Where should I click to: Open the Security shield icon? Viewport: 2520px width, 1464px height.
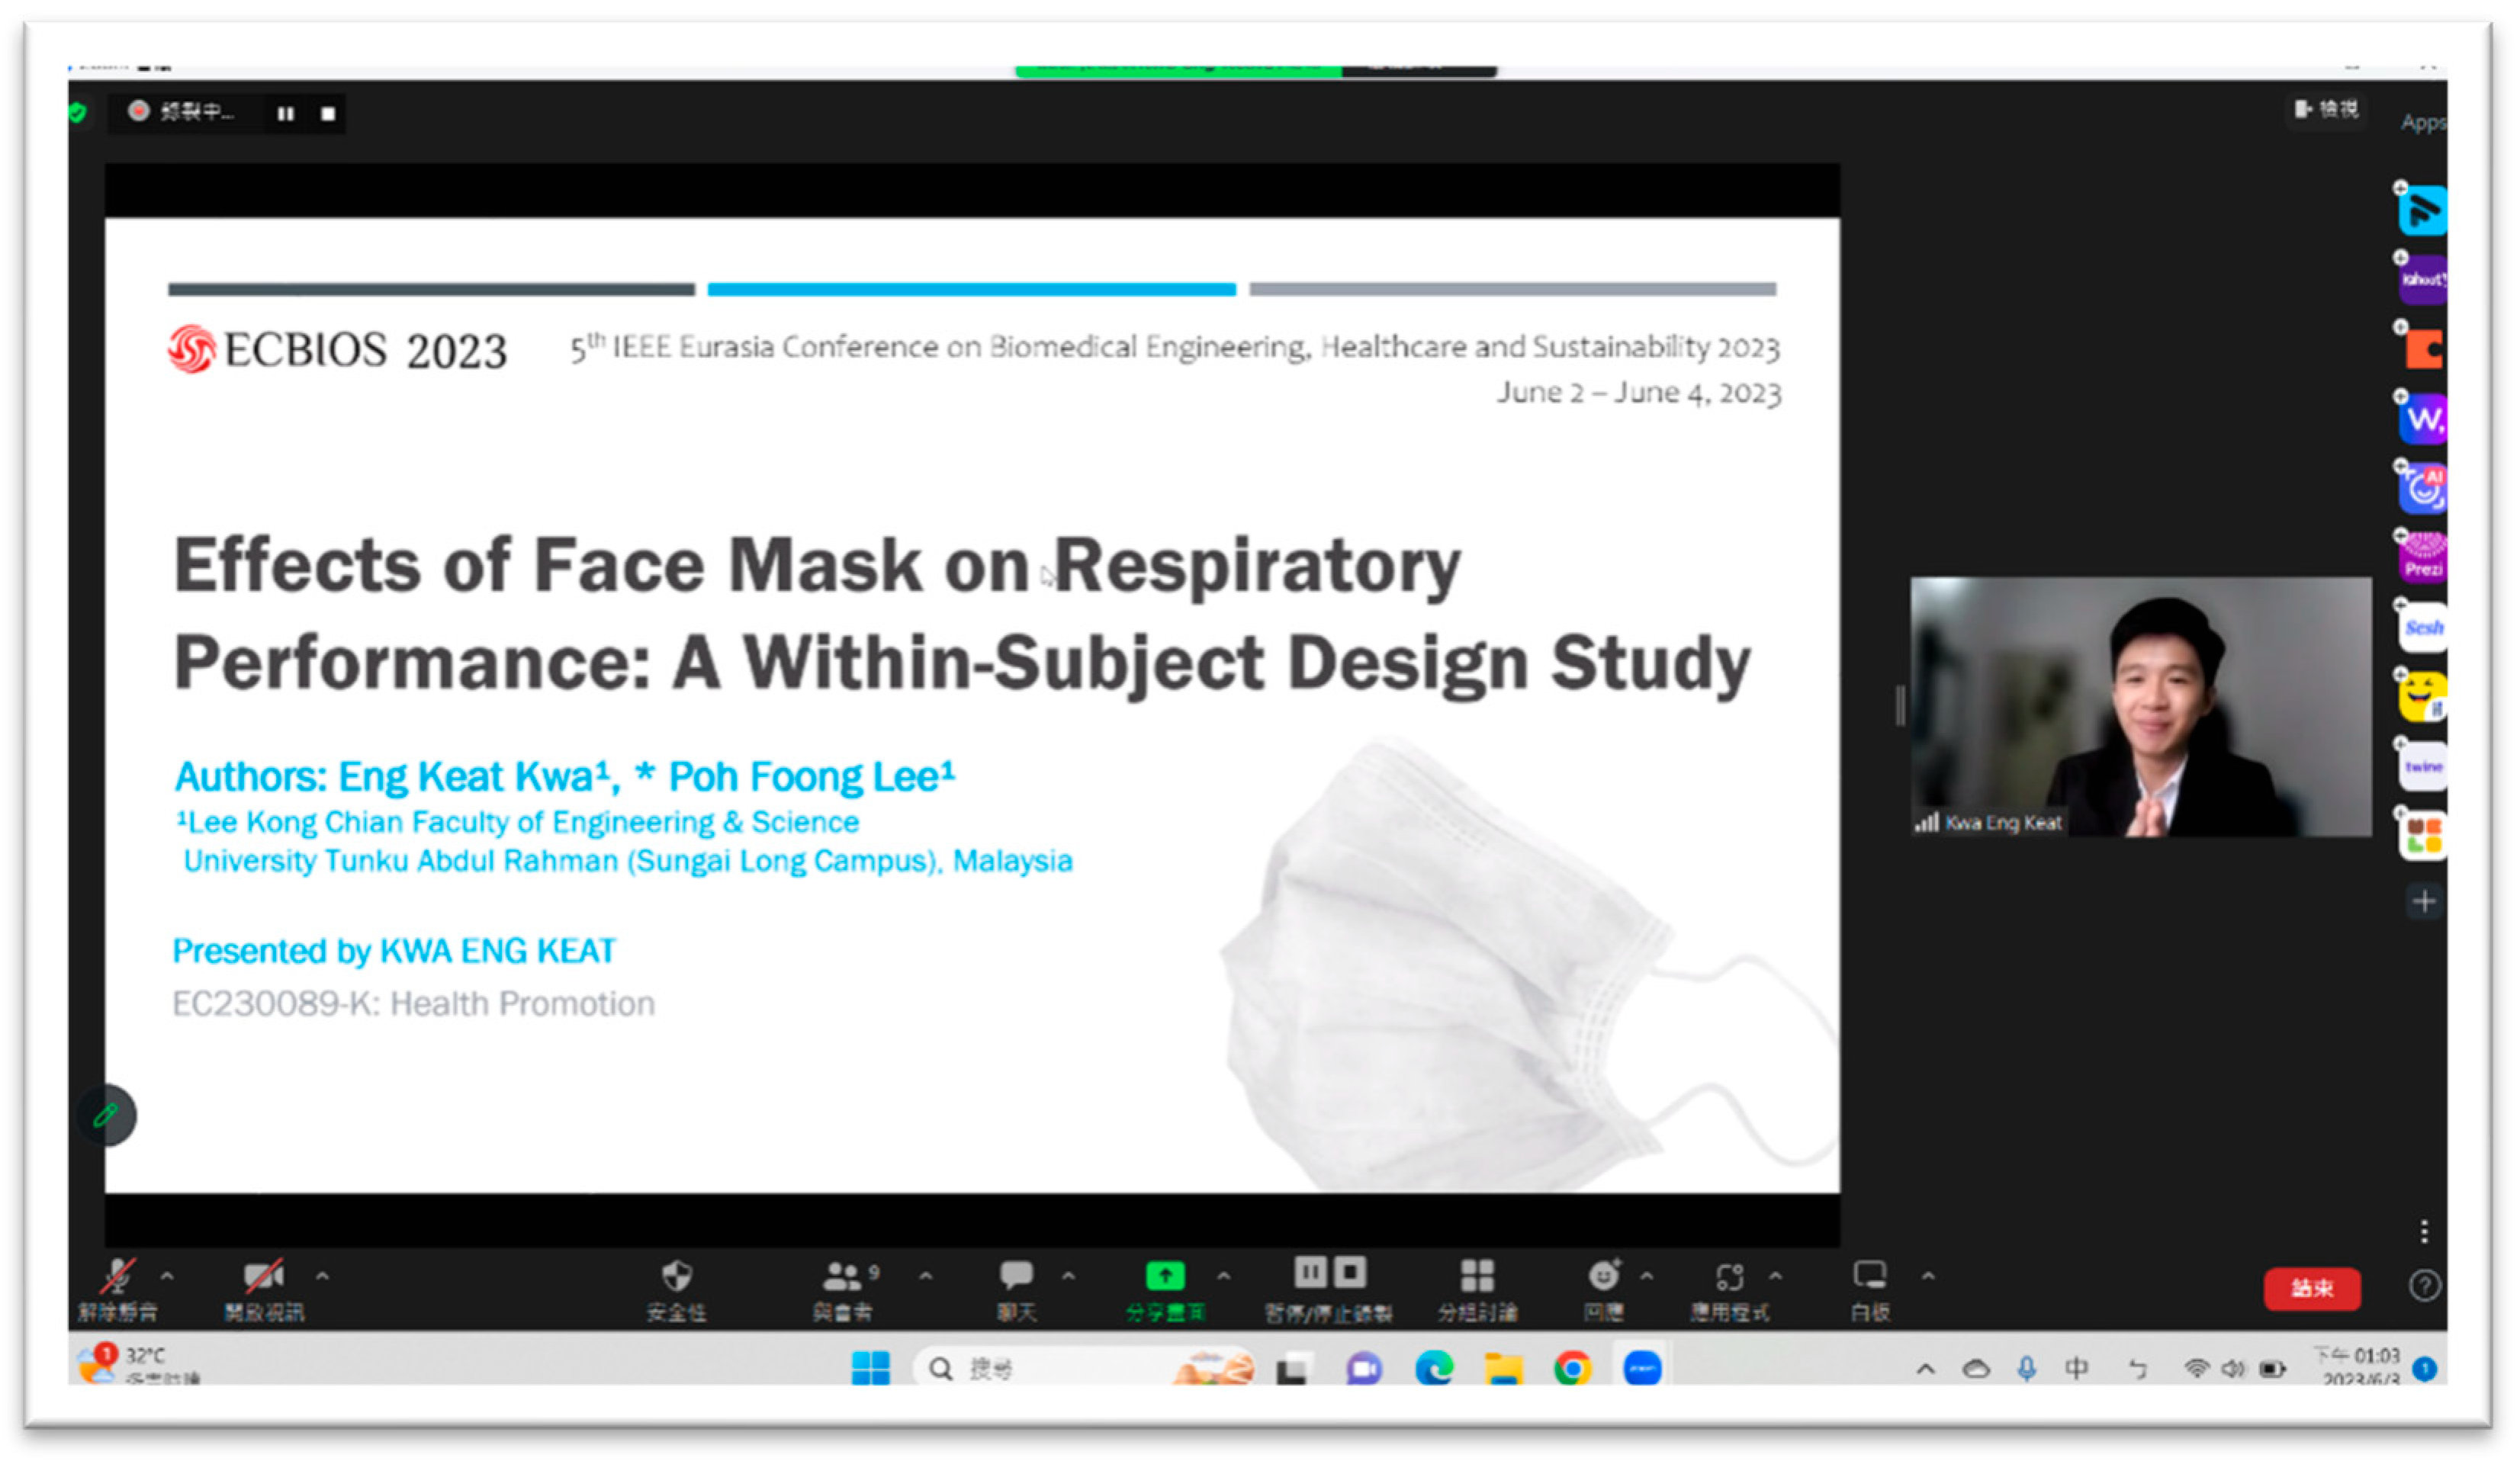coord(677,1277)
